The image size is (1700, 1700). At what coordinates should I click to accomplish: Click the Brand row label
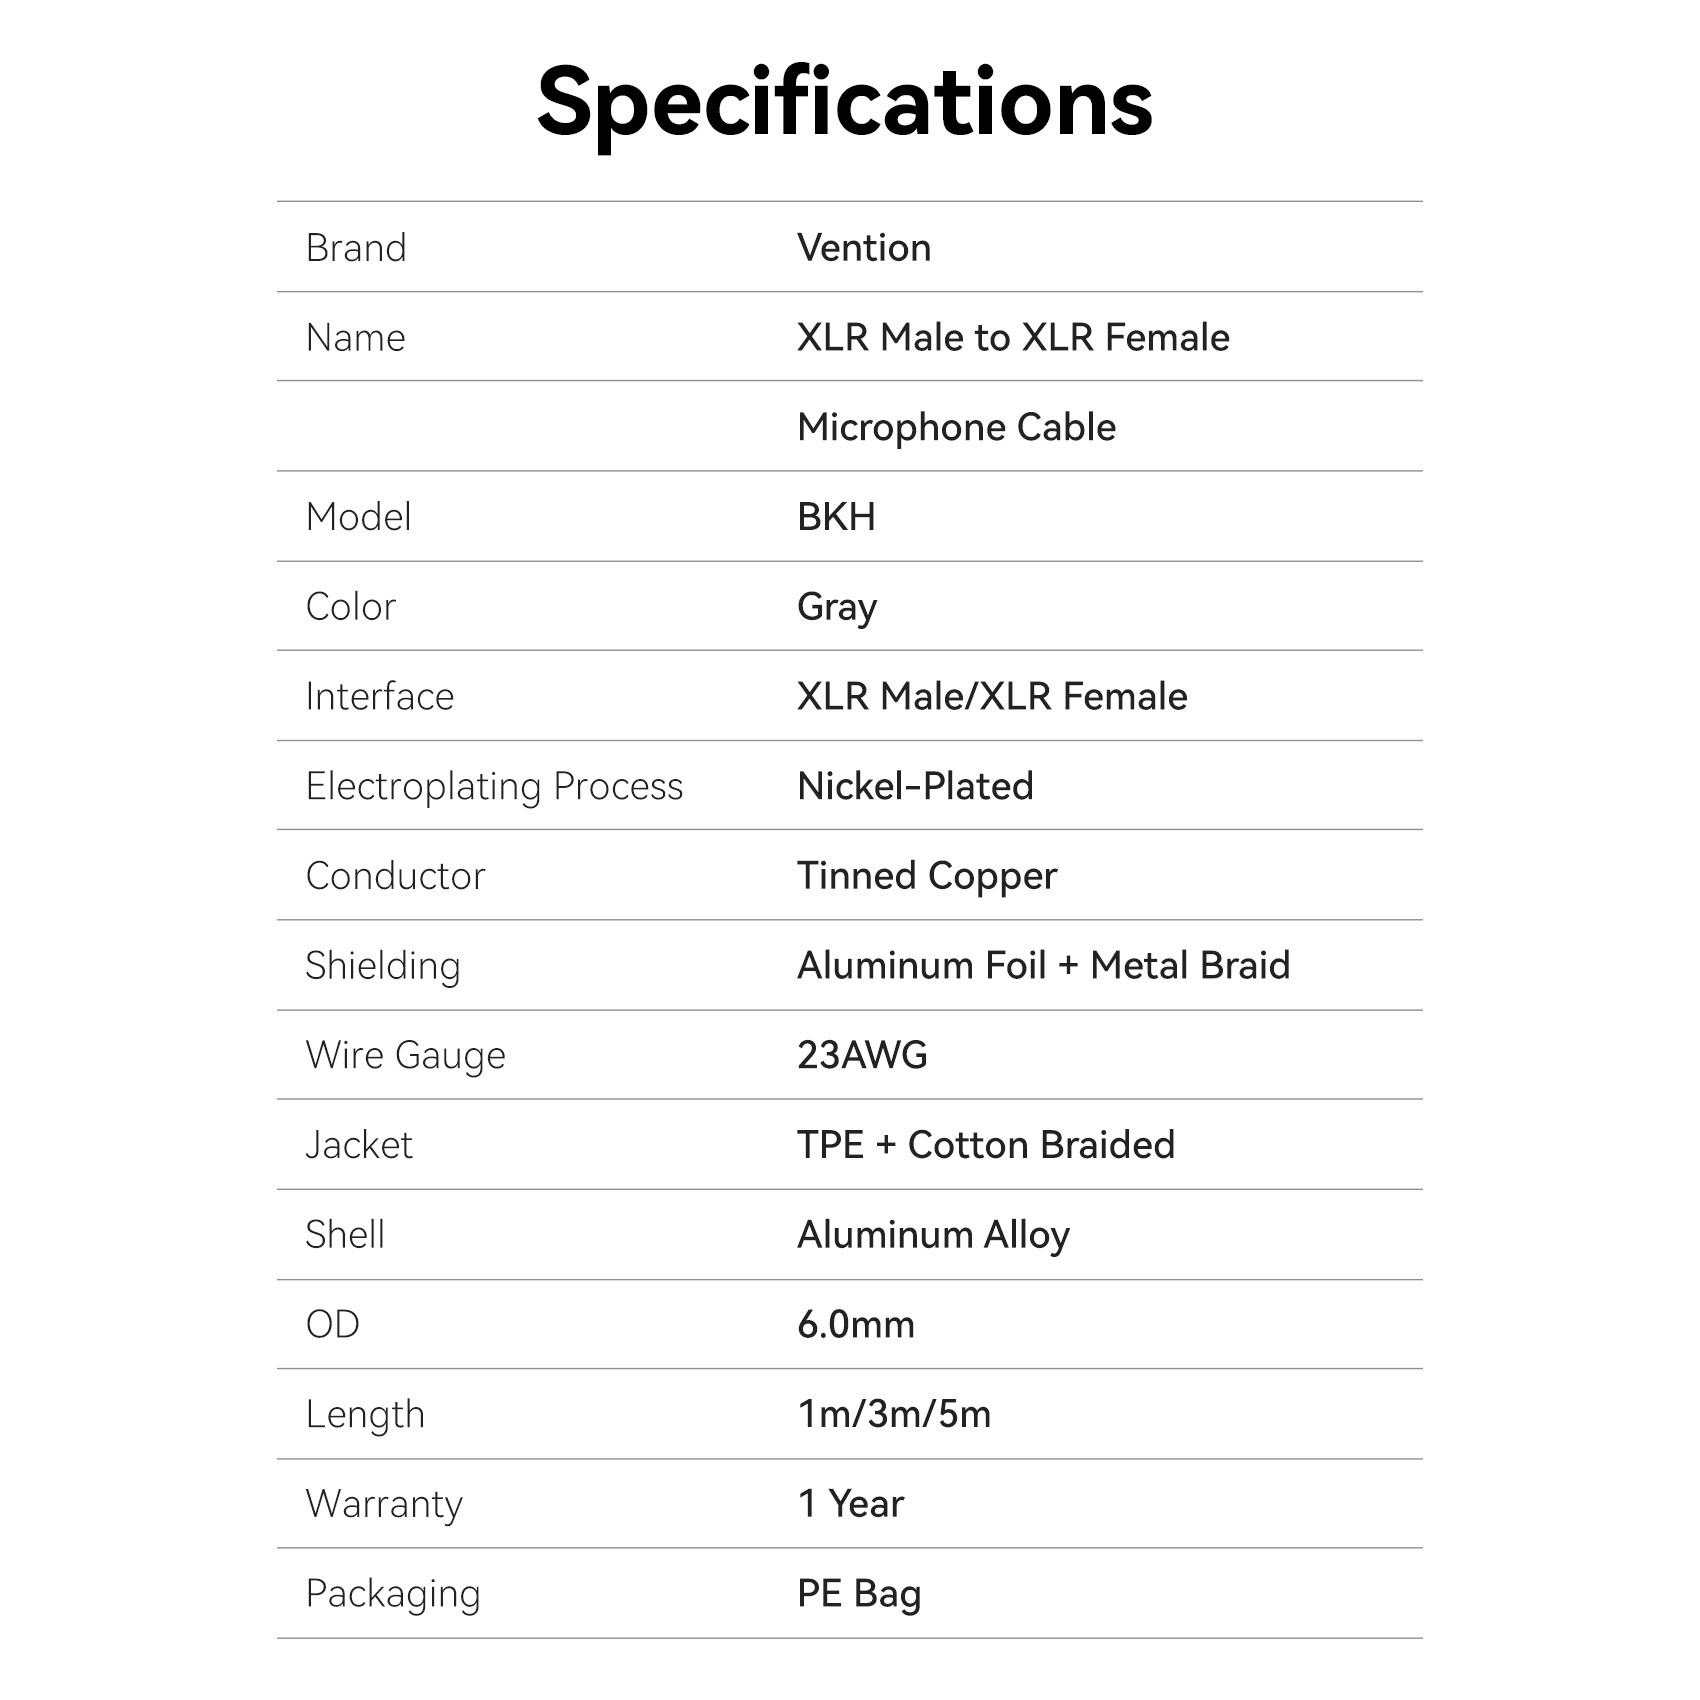pos(356,248)
